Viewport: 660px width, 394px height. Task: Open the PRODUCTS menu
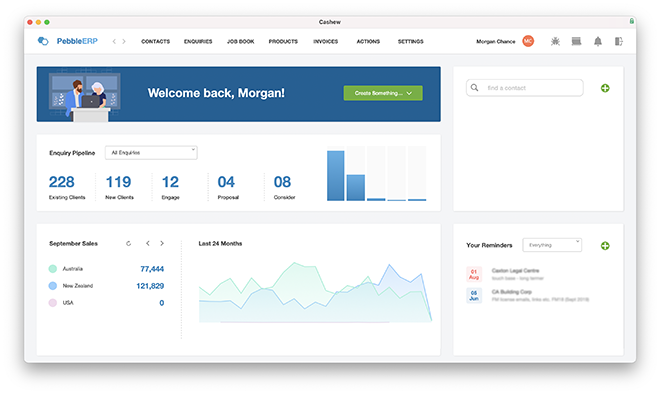[283, 41]
